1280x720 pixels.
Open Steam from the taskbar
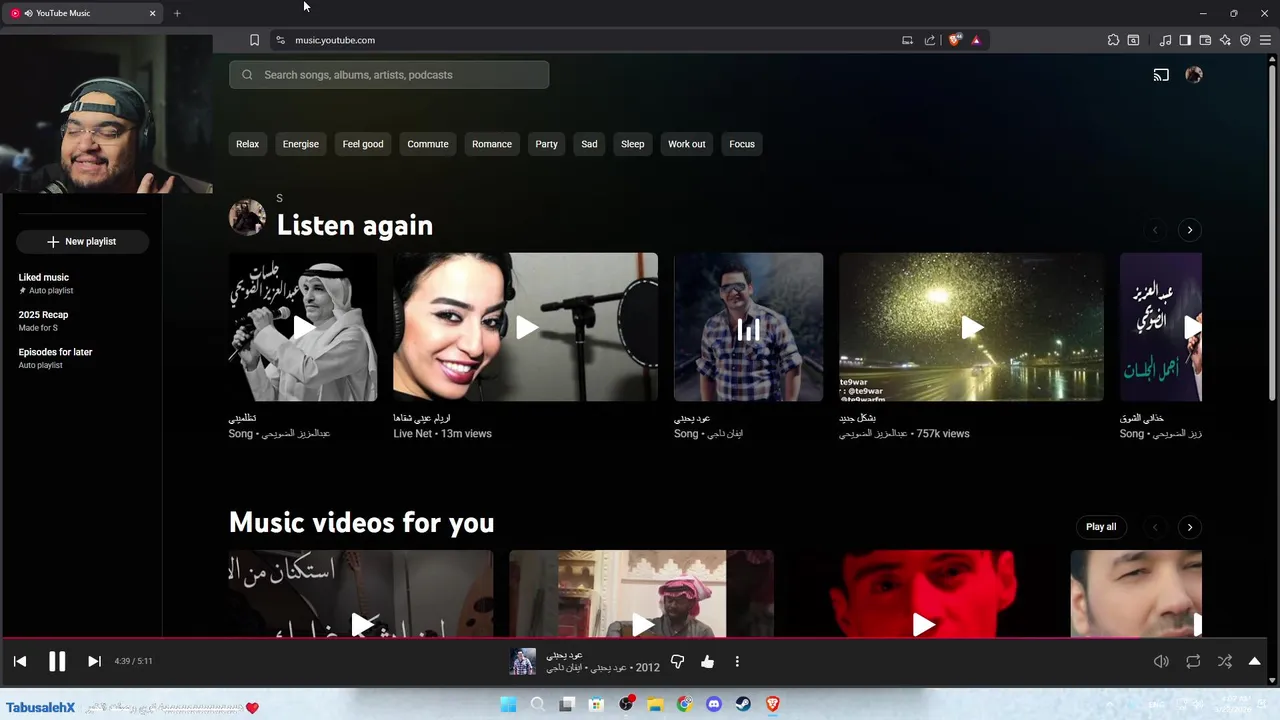click(x=743, y=704)
